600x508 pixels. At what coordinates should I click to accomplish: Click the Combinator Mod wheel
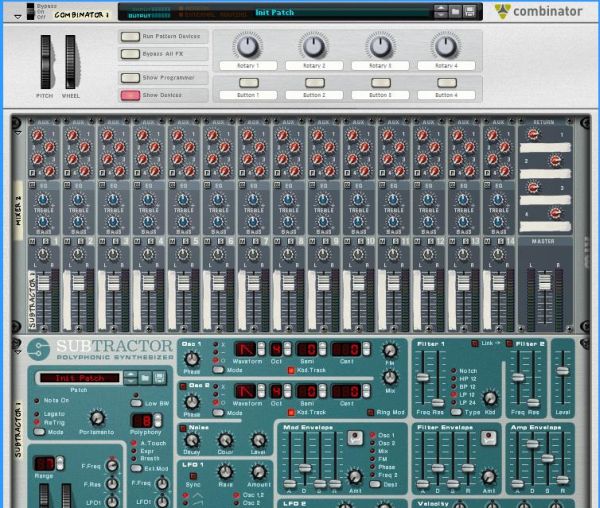coord(70,62)
